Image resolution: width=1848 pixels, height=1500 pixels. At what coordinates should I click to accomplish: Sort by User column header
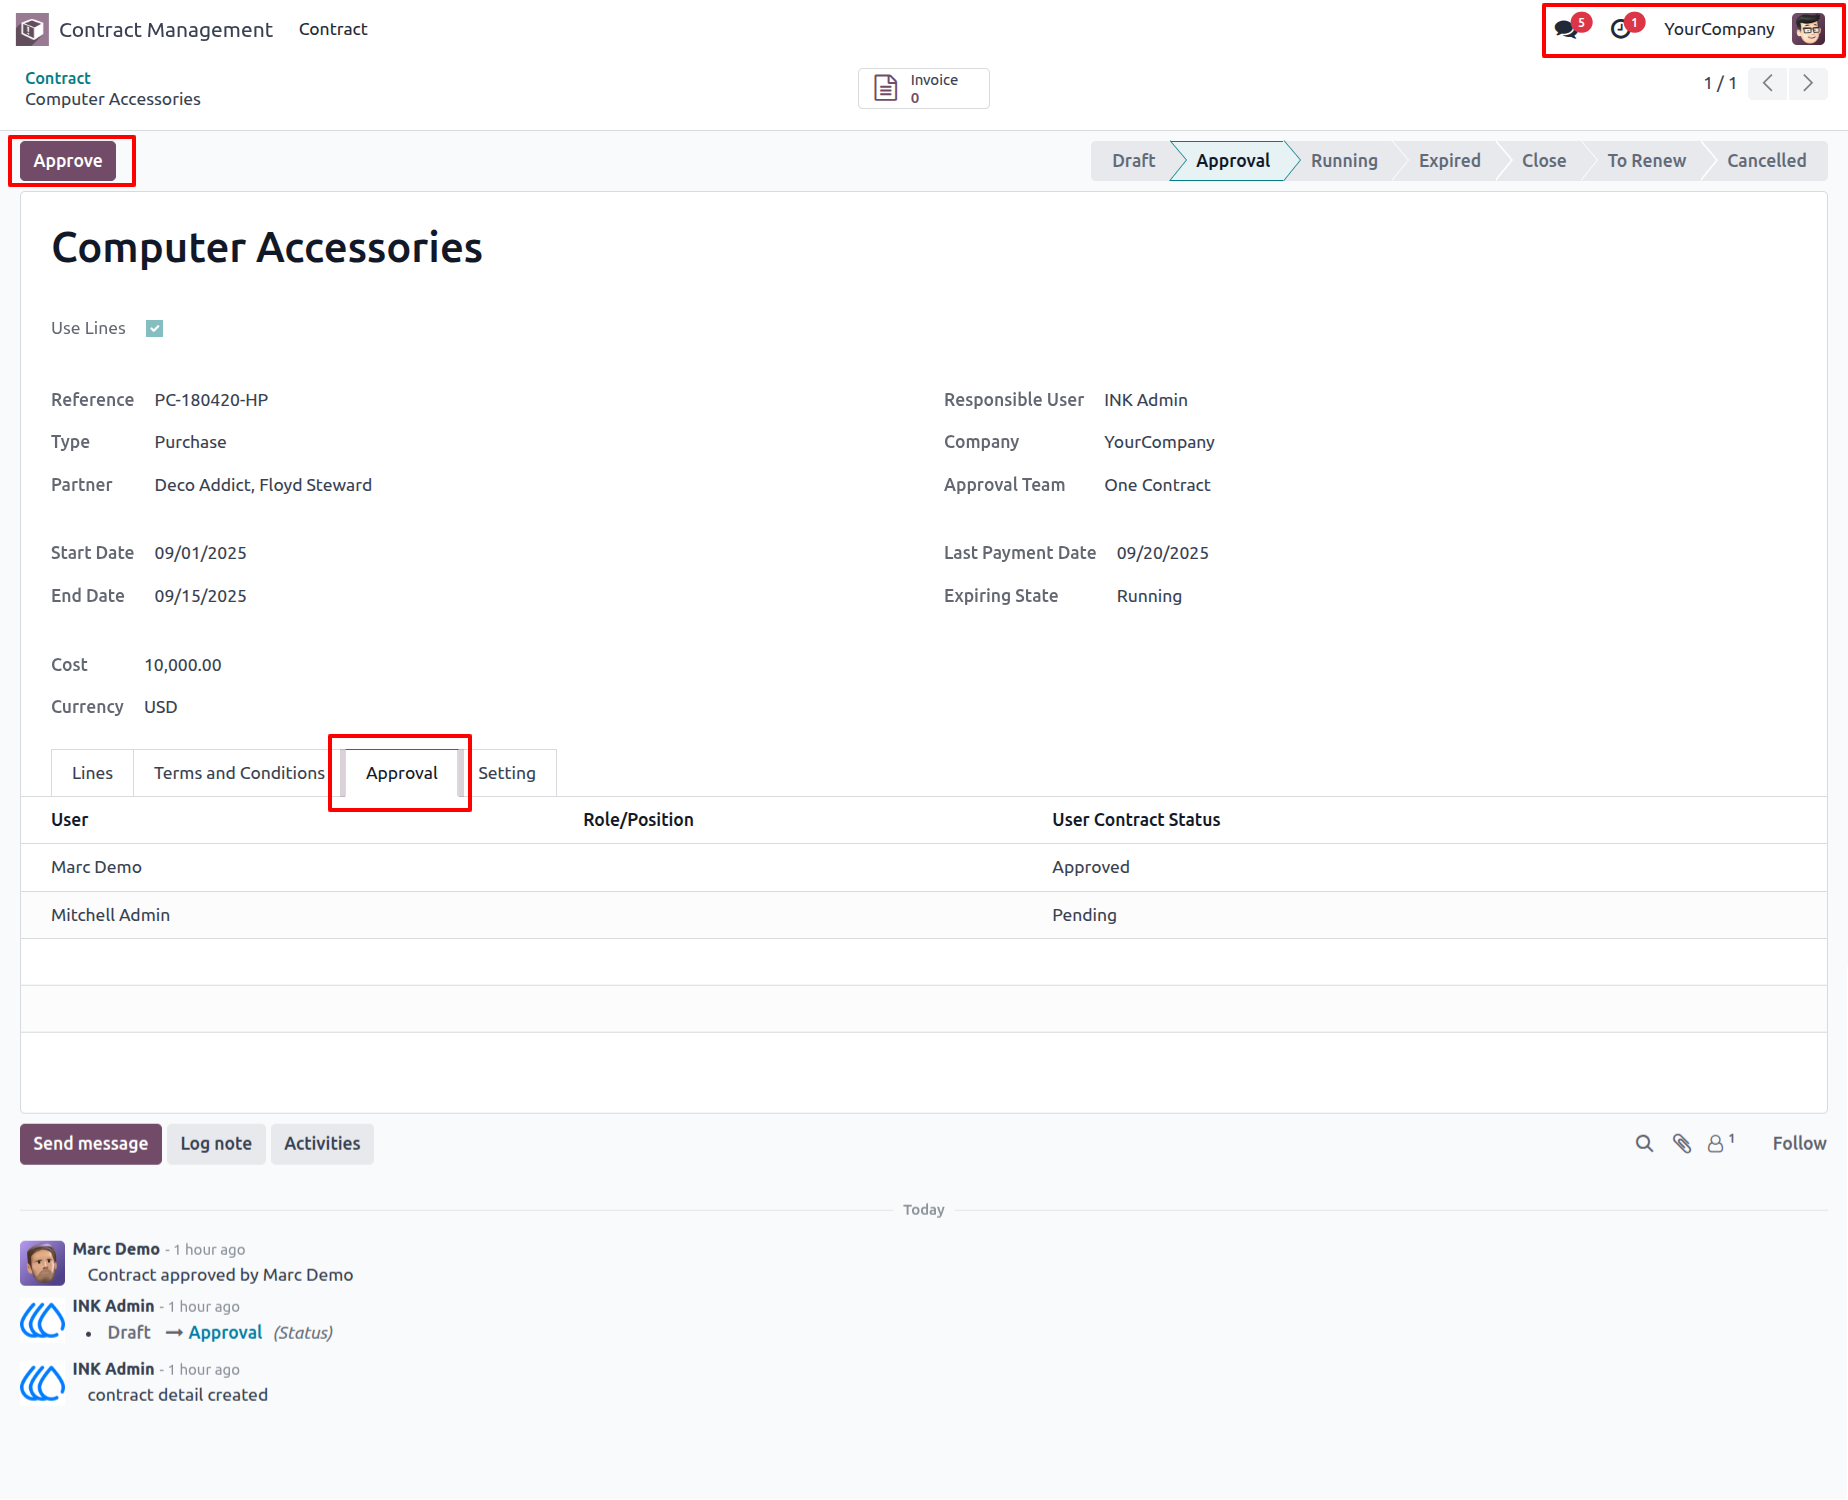[x=70, y=820]
